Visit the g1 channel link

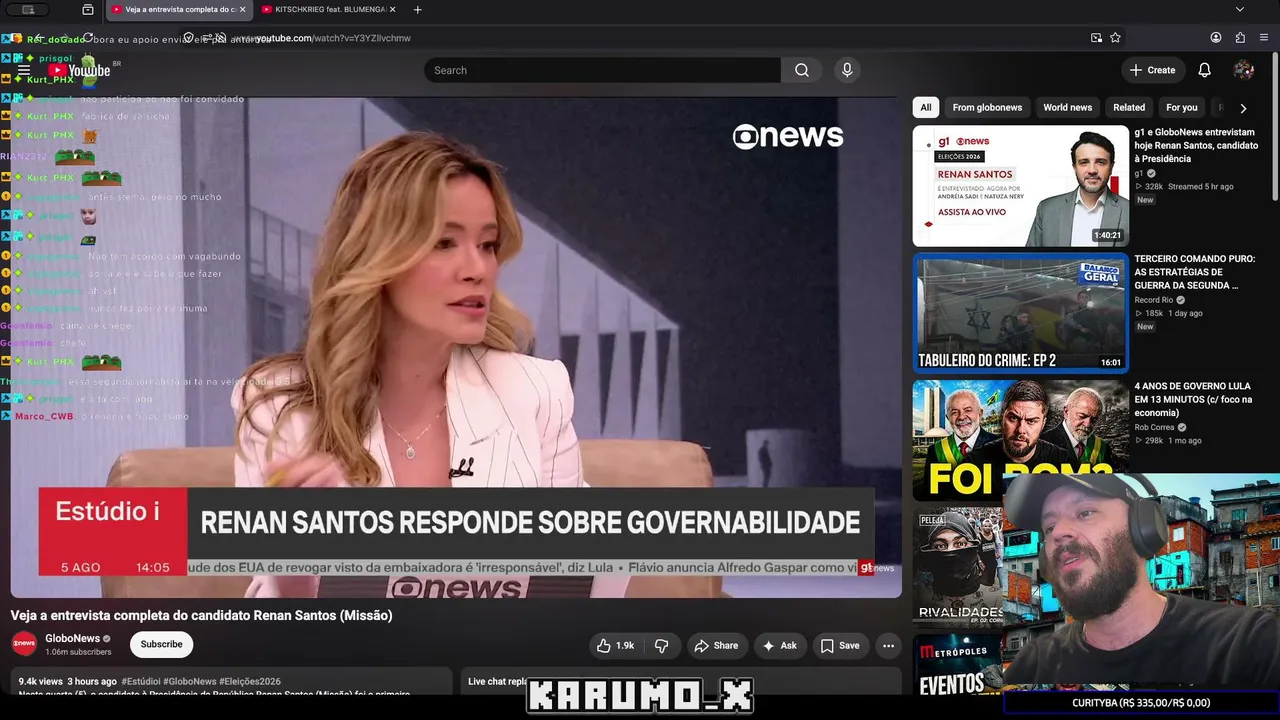(x=1138, y=173)
